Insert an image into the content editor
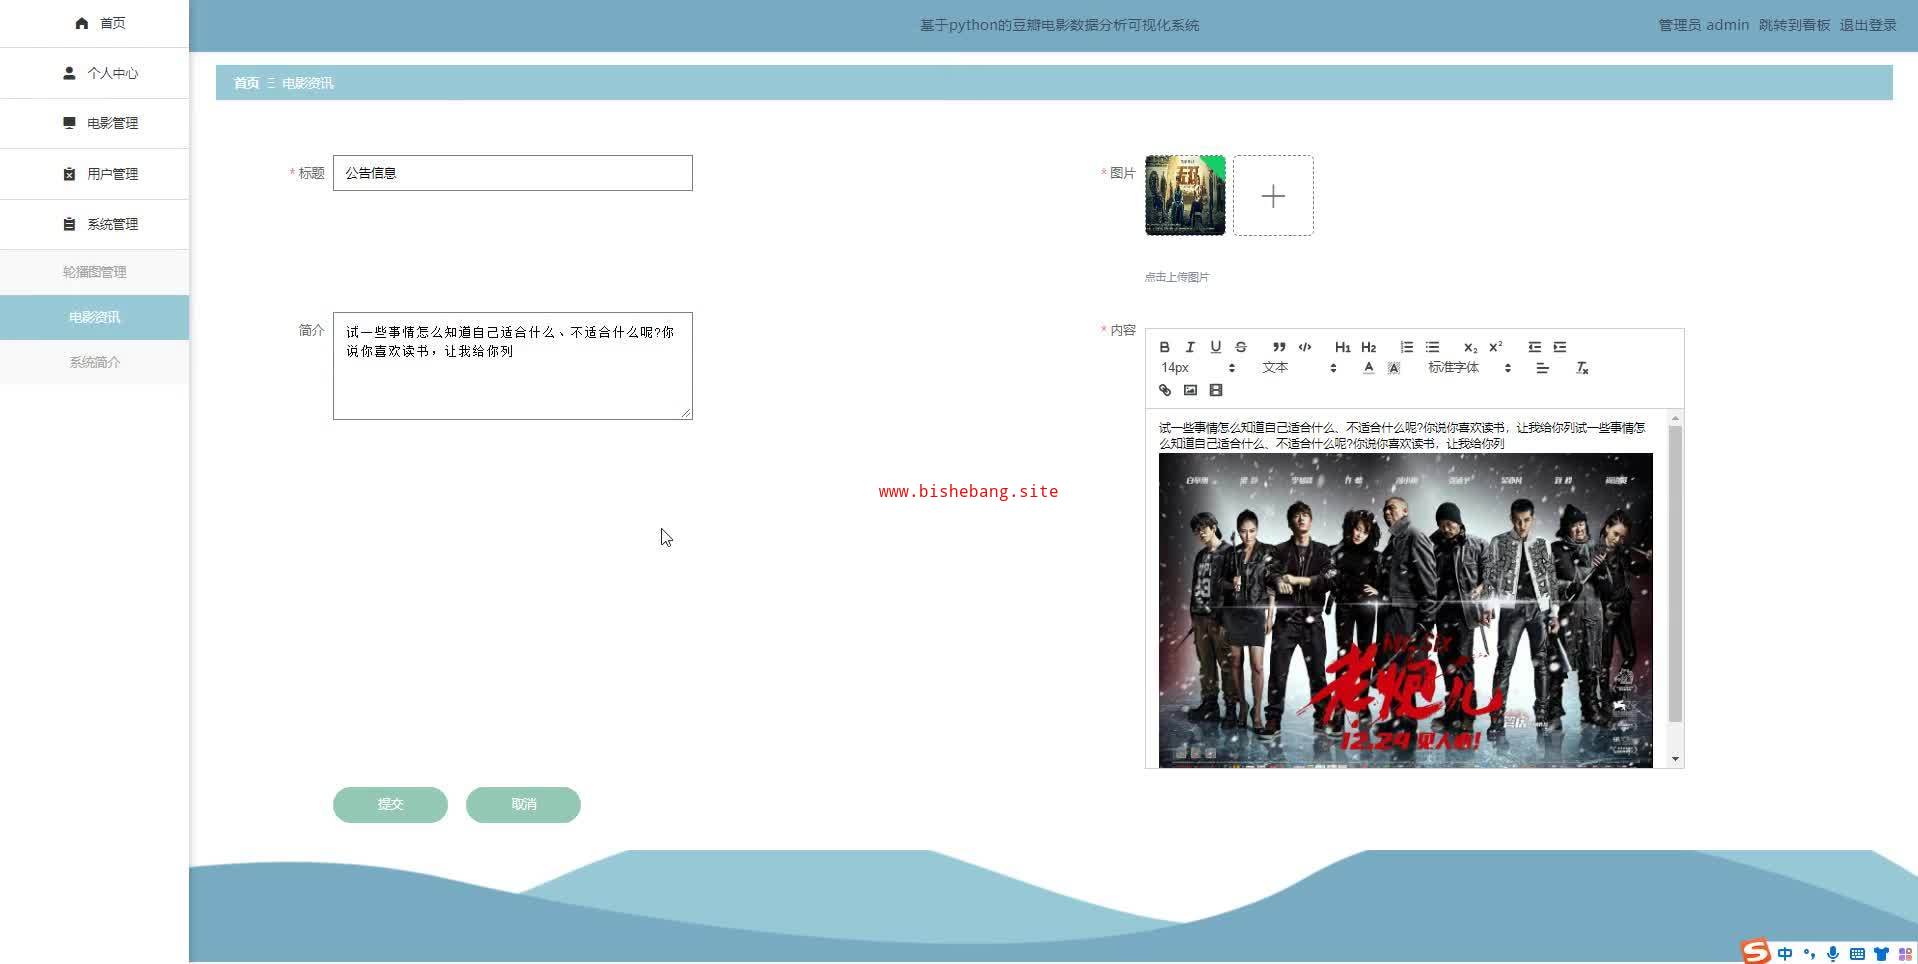The image size is (1918, 964). tap(1190, 390)
